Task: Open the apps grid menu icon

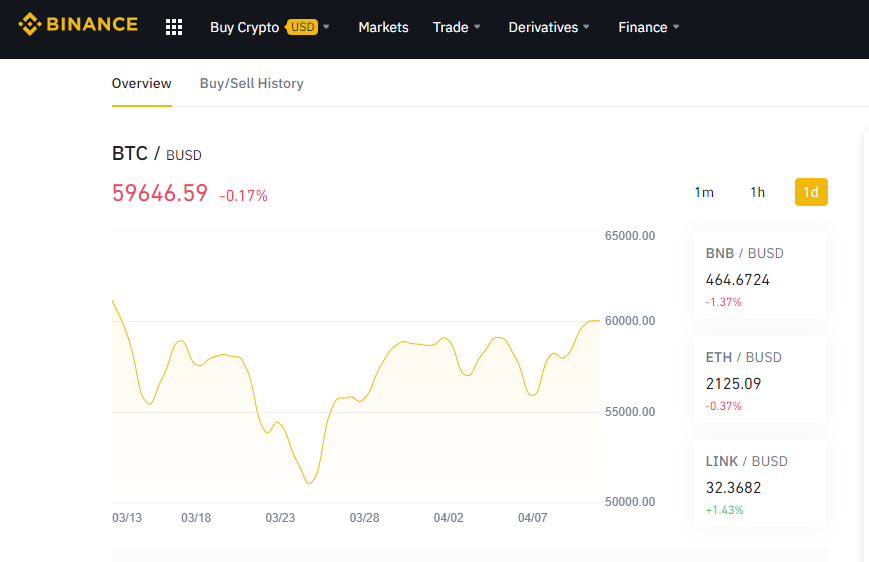Action: 174,27
